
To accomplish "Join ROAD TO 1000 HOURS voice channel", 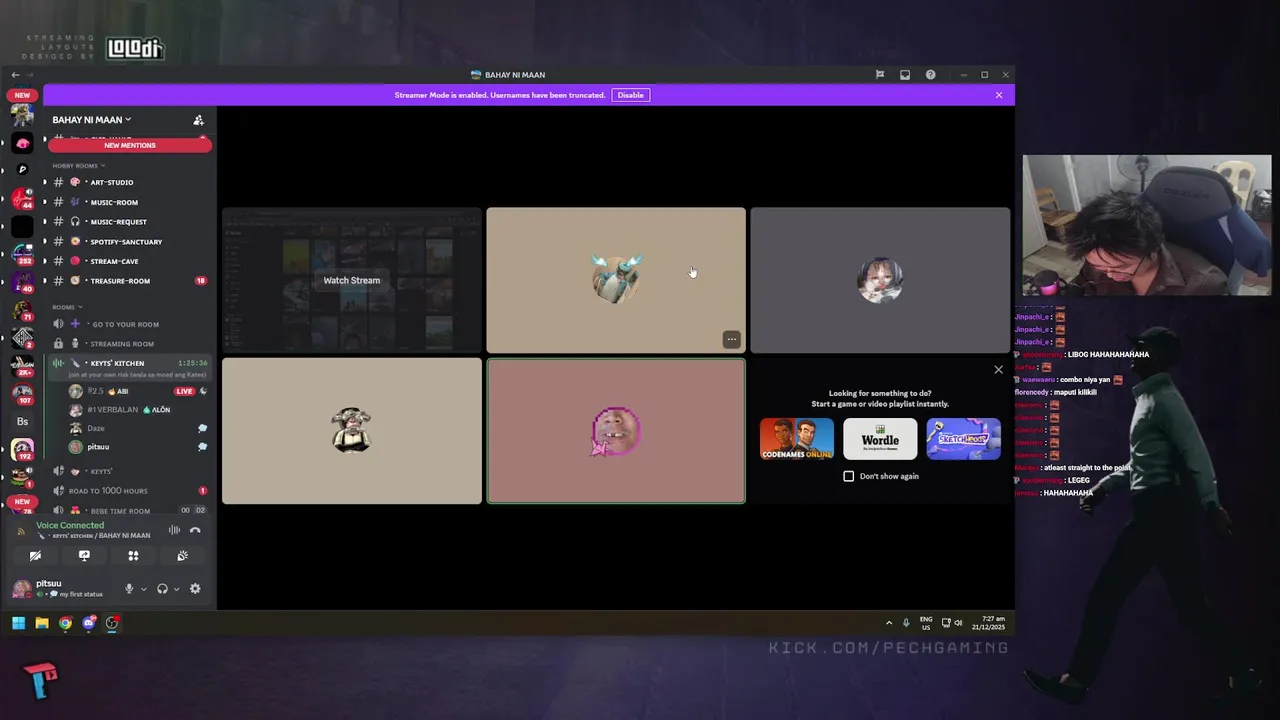I will pos(130,491).
